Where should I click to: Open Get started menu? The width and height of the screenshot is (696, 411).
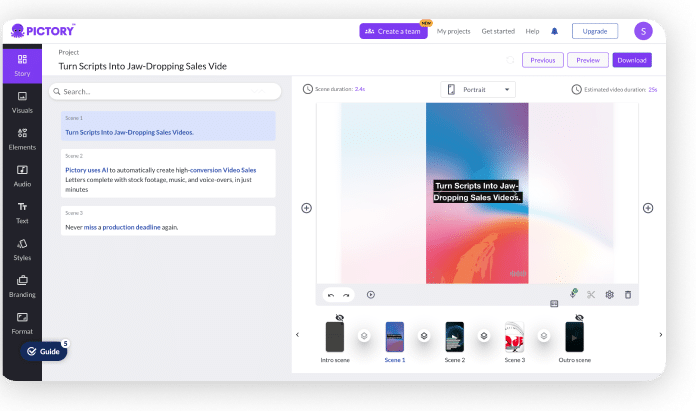coord(498,31)
